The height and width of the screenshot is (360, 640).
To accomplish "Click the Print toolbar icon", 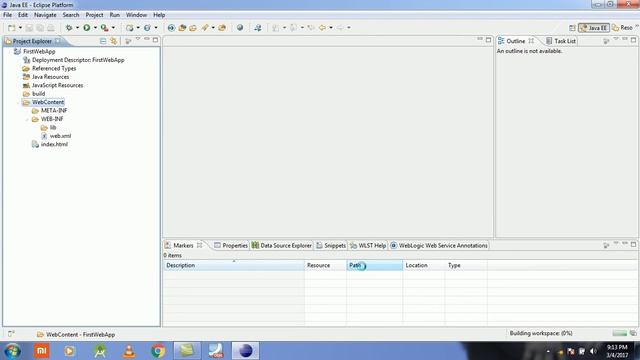I will coord(51,28).
